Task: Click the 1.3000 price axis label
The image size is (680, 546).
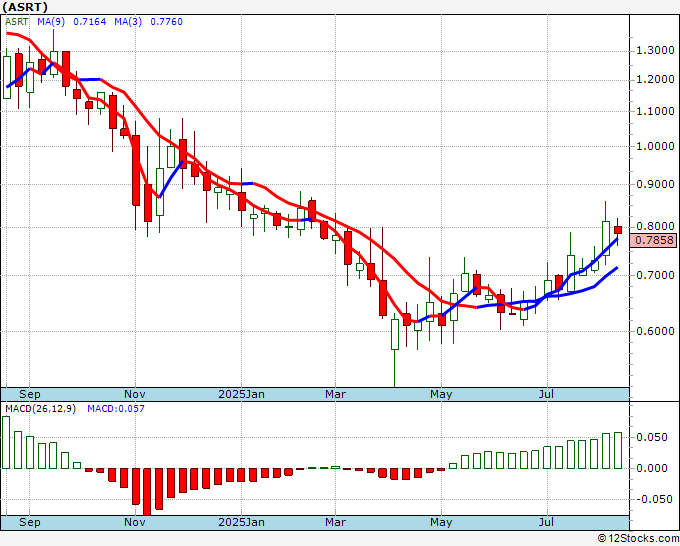Action: tap(655, 51)
